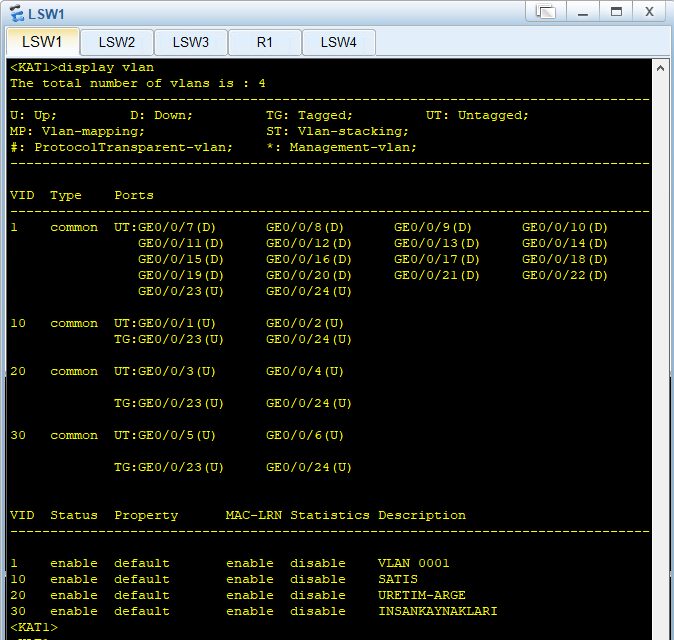Click the INSANKAYNAKLARI description text

tap(438, 611)
